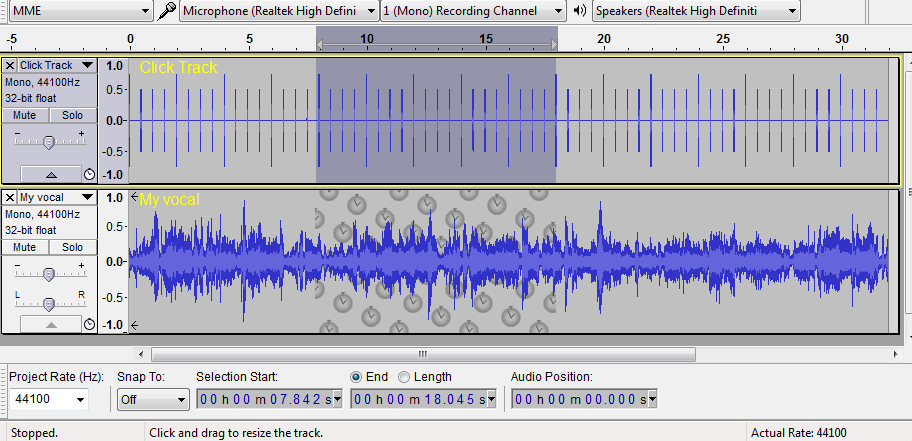The width and height of the screenshot is (912, 441).
Task: Open the Microphone recording device dropdown
Action: [279, 10]
